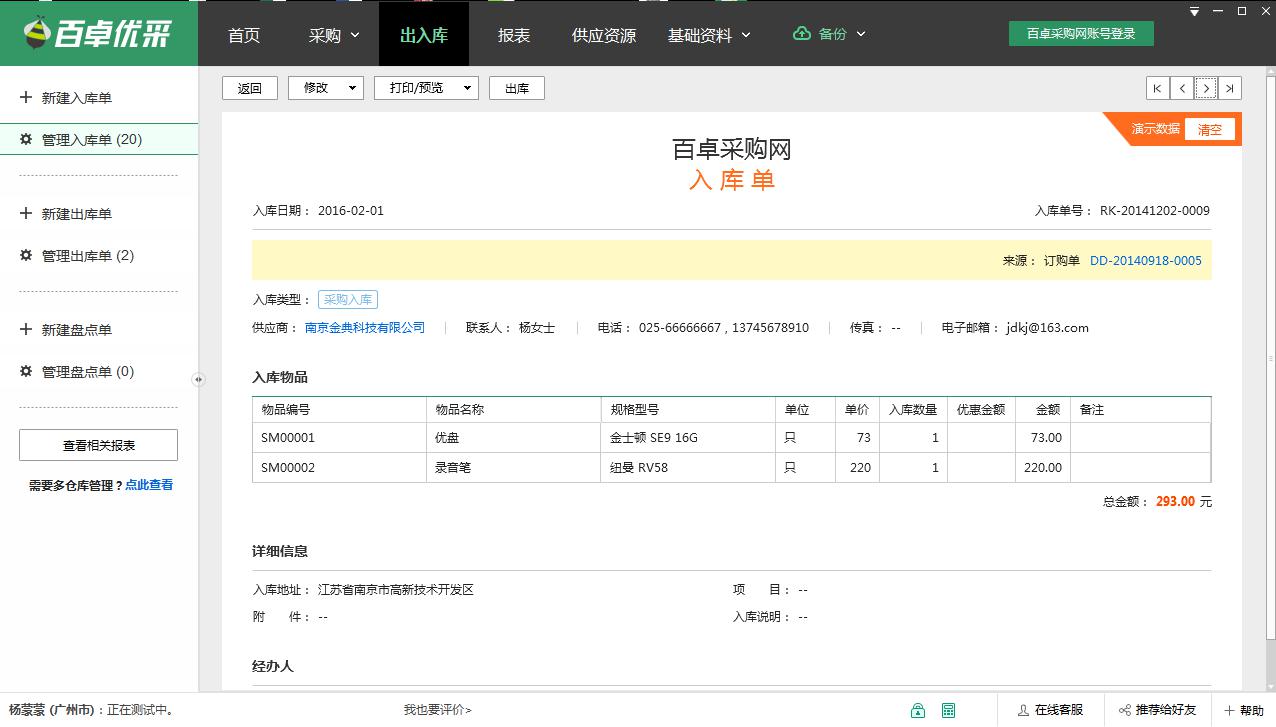Click the 优惠金额 column header
This screenshot has width=1276, height=727.
pyautogui.click(x=981, y=410)
